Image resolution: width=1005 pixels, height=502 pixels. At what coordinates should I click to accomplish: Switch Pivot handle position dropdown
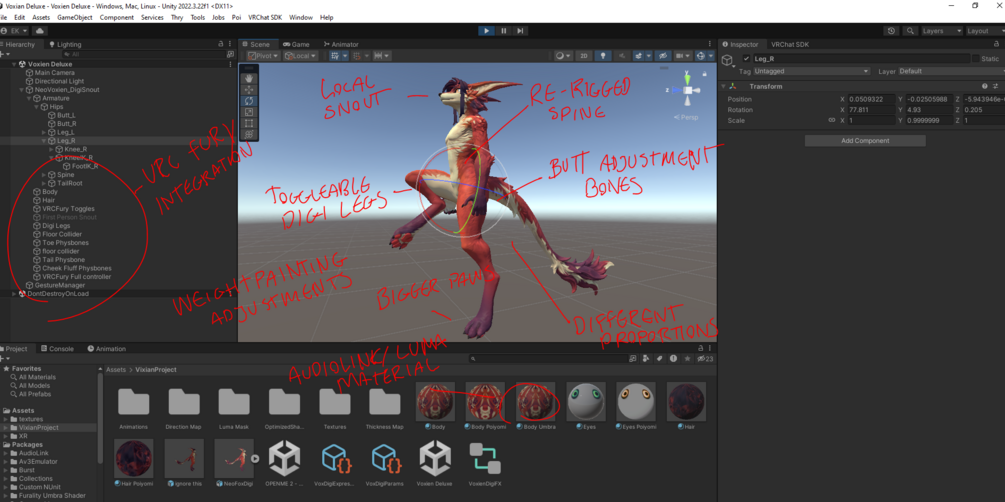click(263, 56)
